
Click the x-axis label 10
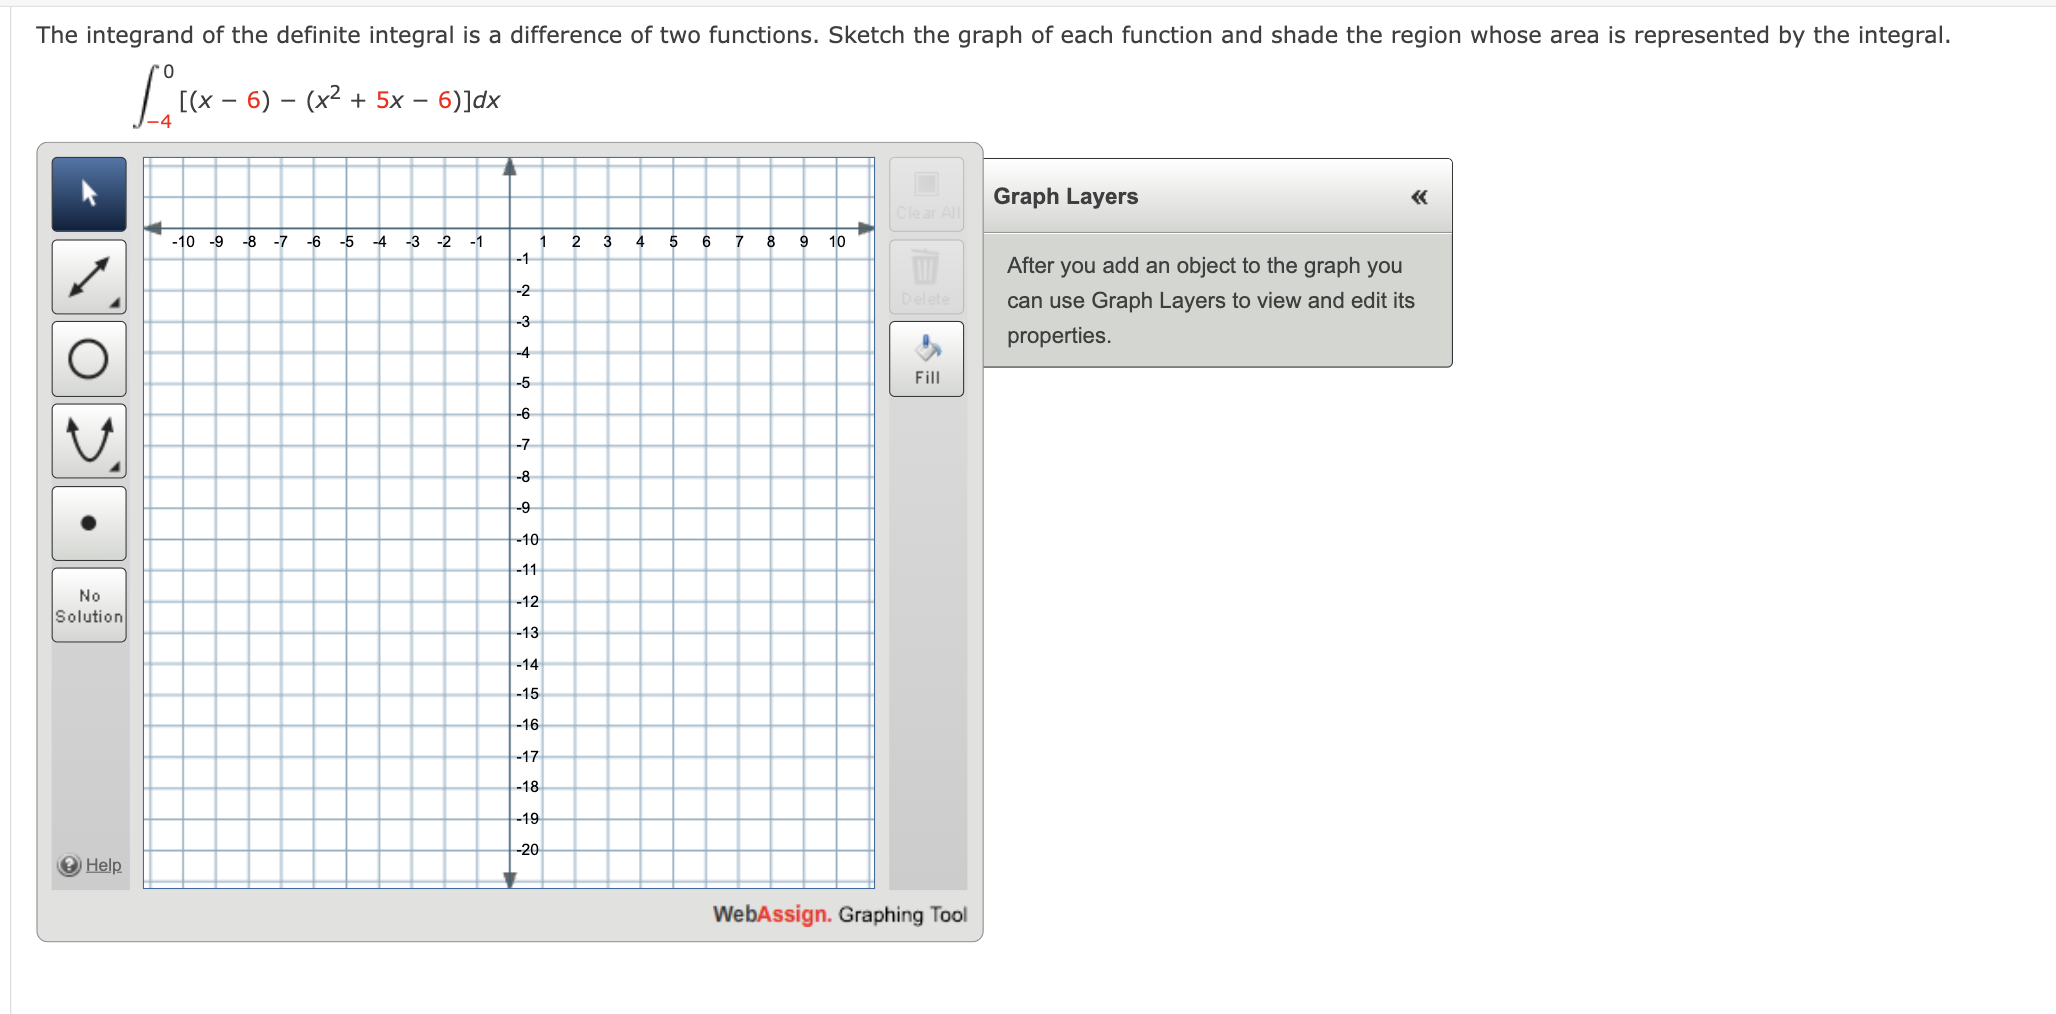pos(838,240)
